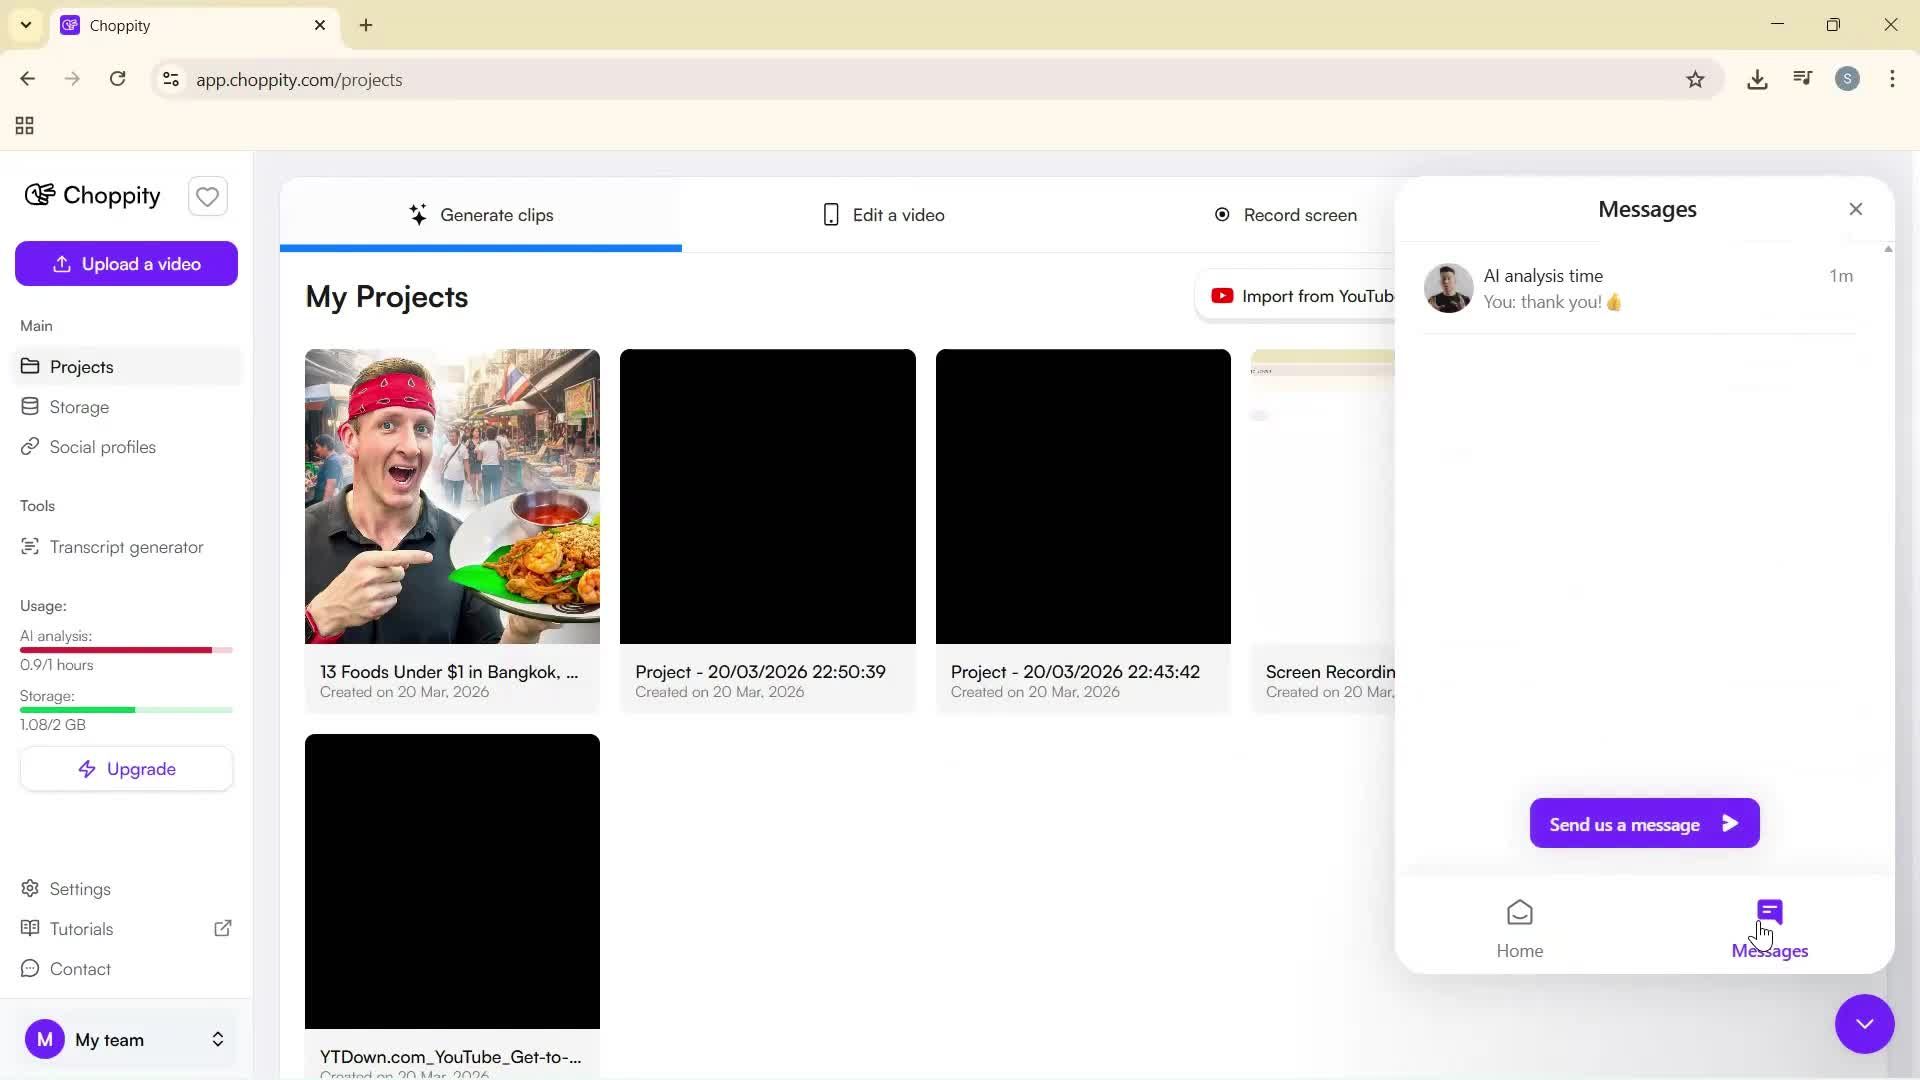Click the Choppity logo in the sidebar

click(x=92, y=196)
